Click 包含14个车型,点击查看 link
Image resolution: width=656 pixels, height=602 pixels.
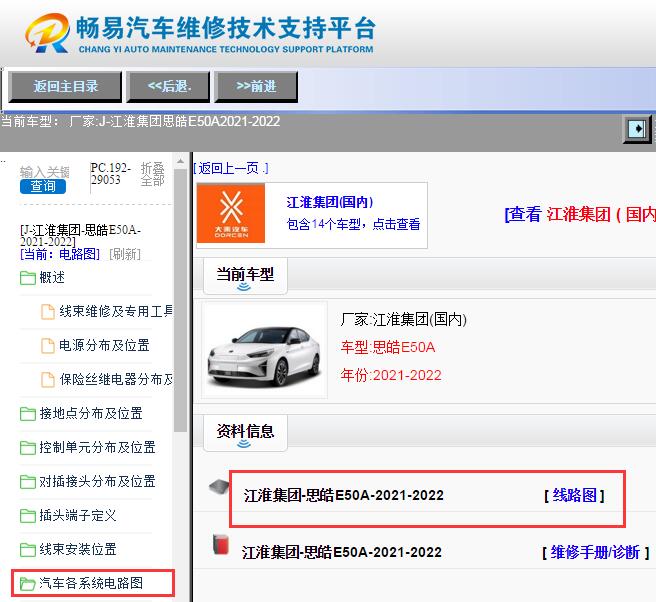click(353, 224)
